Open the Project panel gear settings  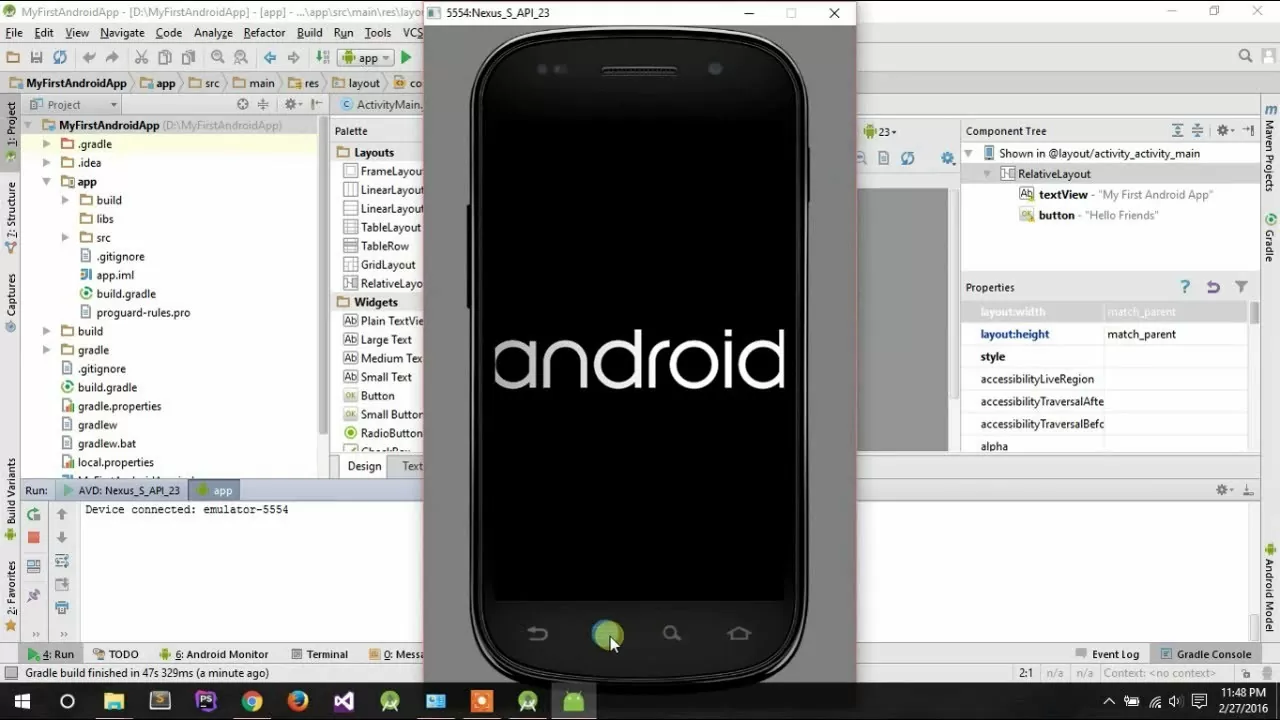tap(291, 104)
